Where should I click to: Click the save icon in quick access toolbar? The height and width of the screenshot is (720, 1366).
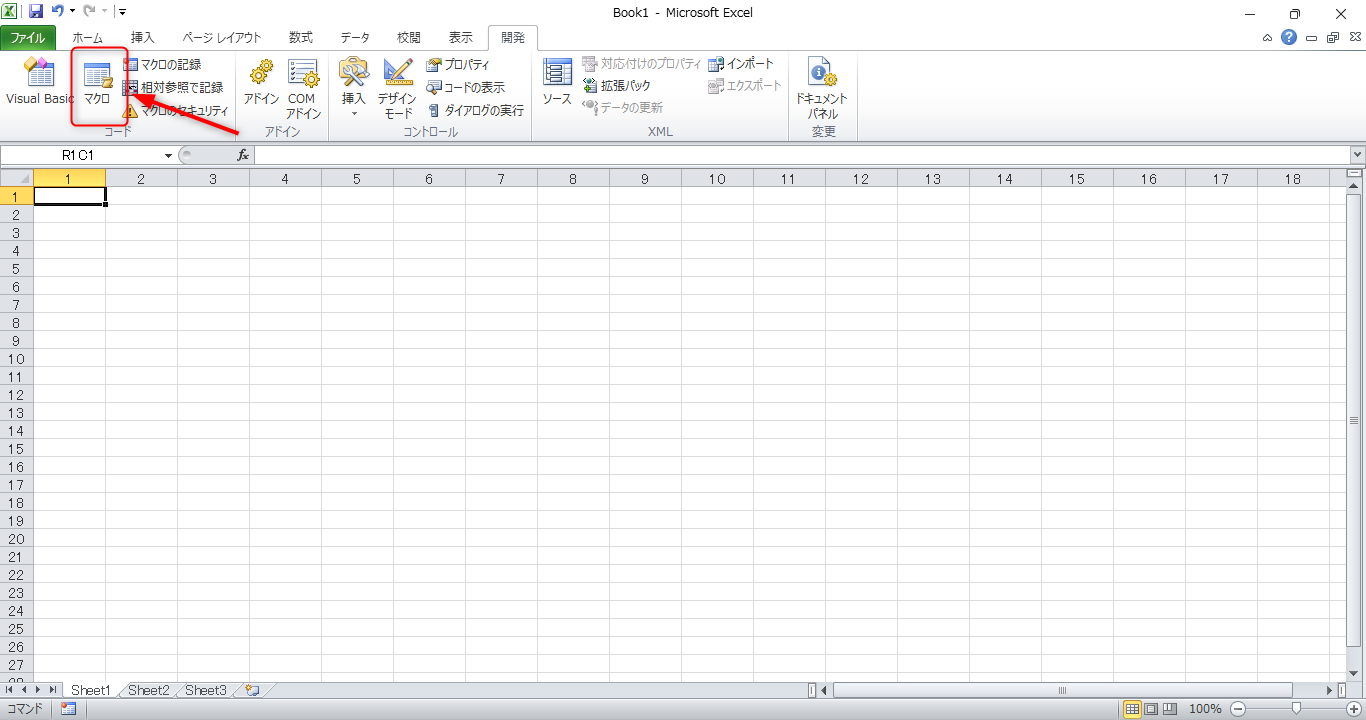[36, 12]
